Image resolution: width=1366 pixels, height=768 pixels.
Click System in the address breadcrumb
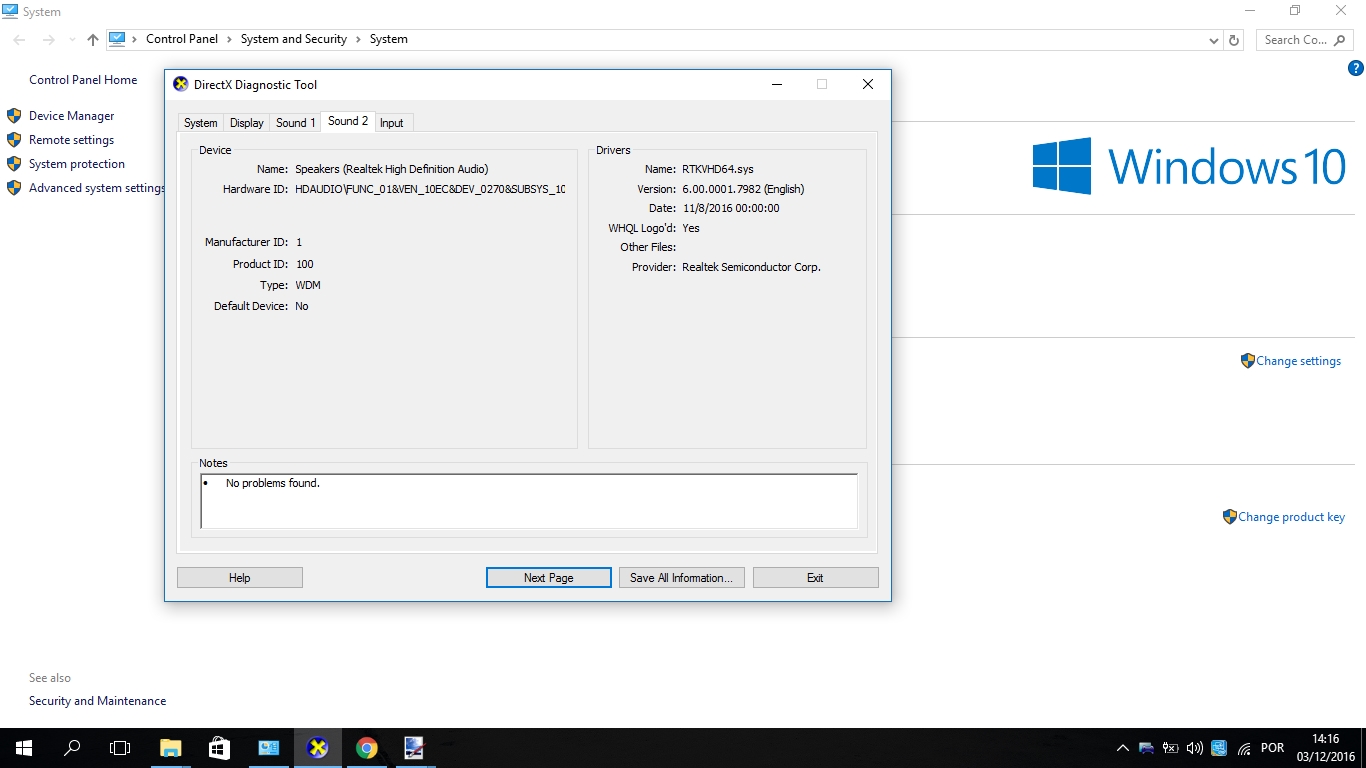coord(389,39)
